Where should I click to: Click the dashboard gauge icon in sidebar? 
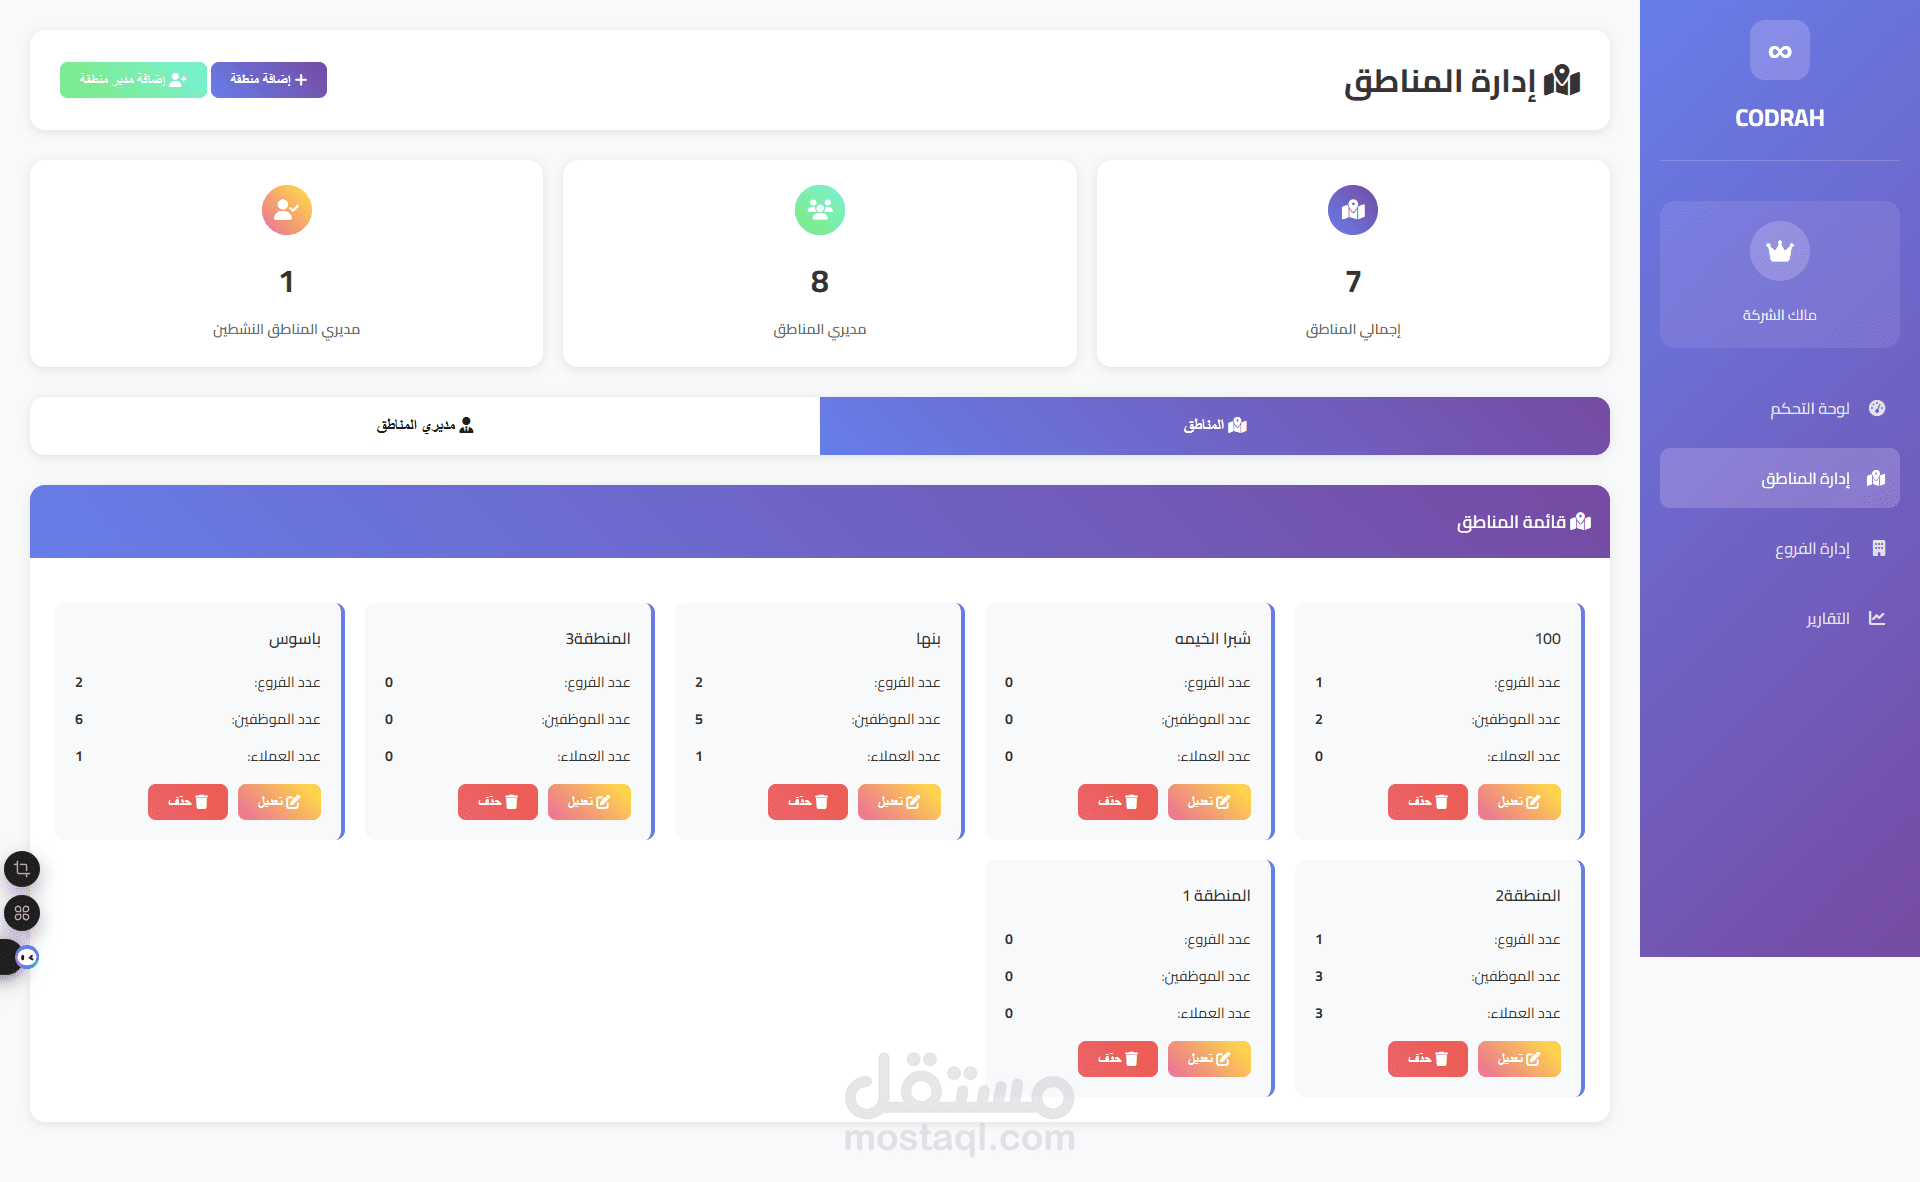point(1877,408)
